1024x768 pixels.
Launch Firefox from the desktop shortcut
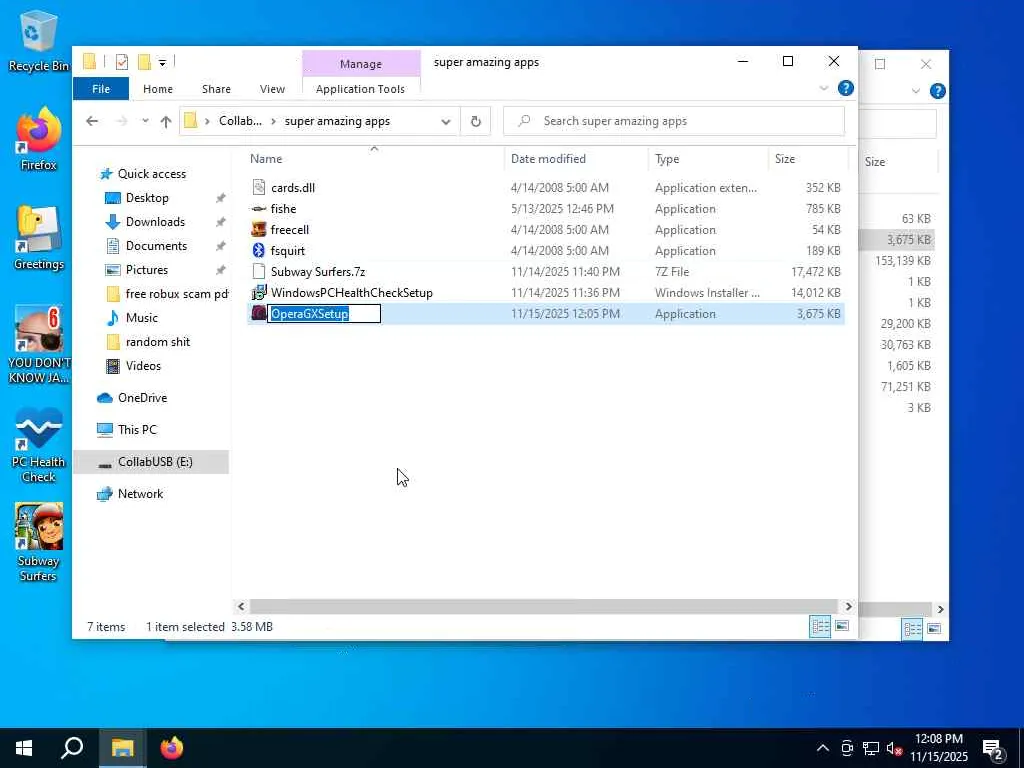point(38,138)
